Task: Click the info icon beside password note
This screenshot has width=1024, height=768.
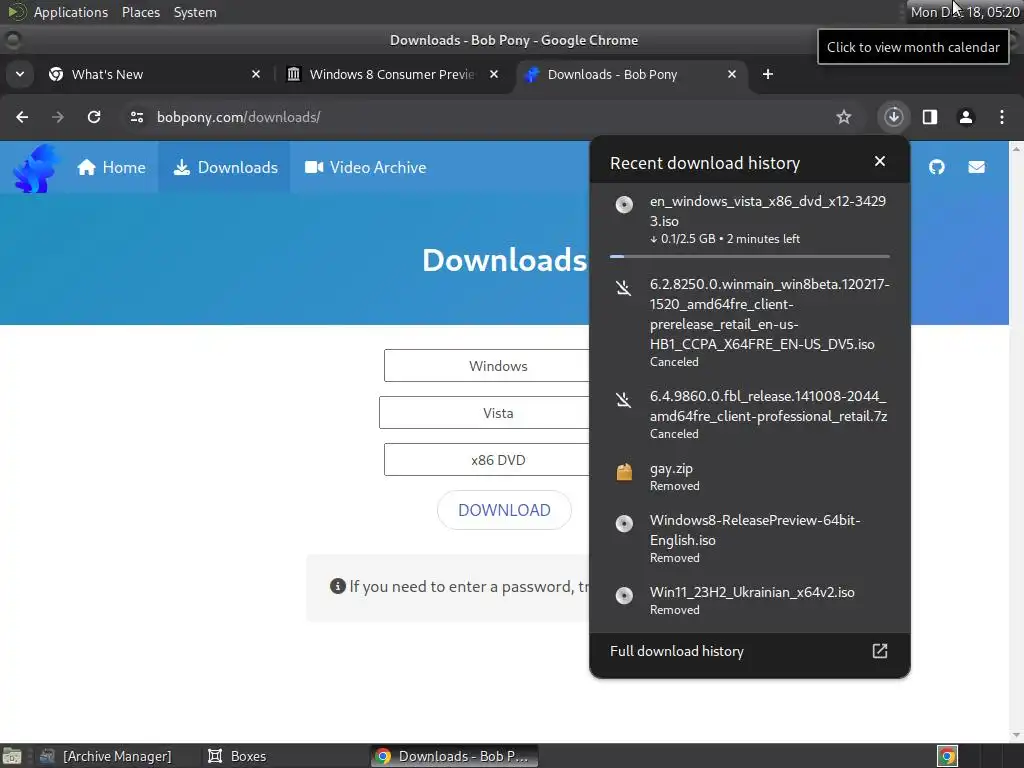Action: pyautogui.click(x=338, y=586)
